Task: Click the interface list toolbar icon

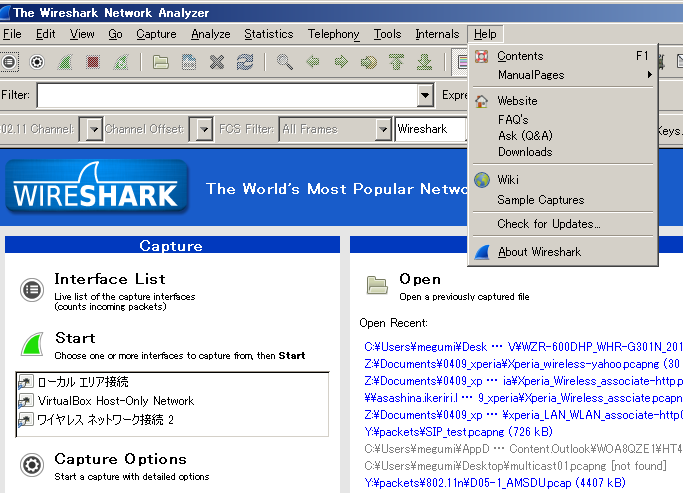Action: point(9,62)
